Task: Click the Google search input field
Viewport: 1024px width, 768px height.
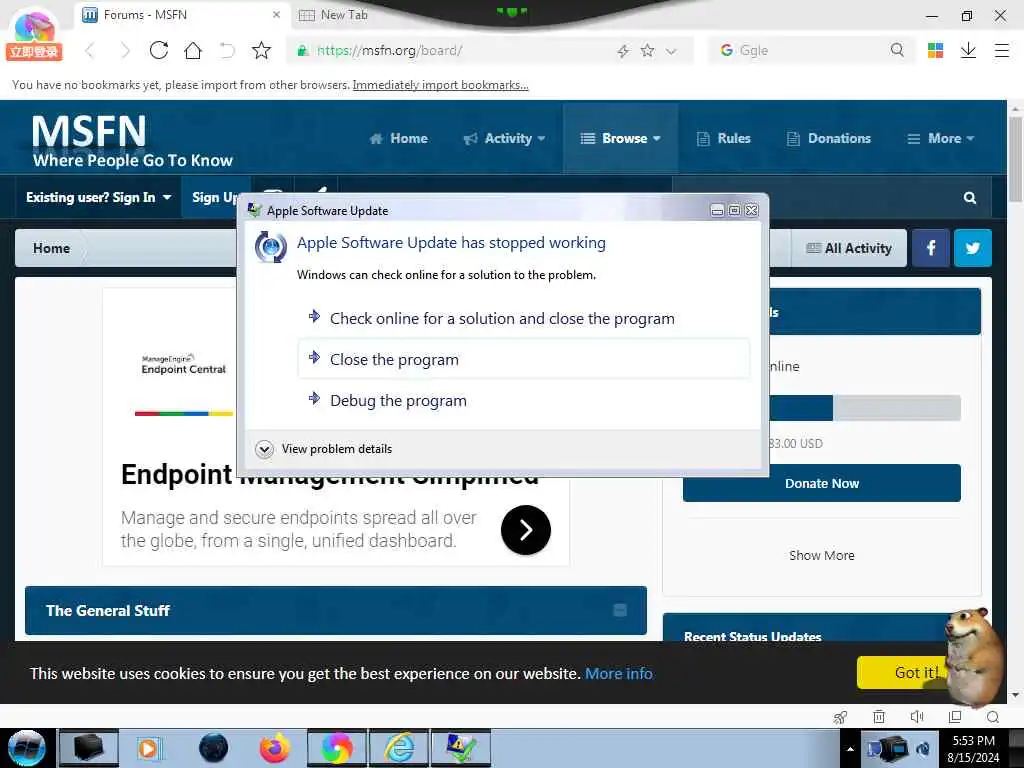Action: click(x=812, y=50)
